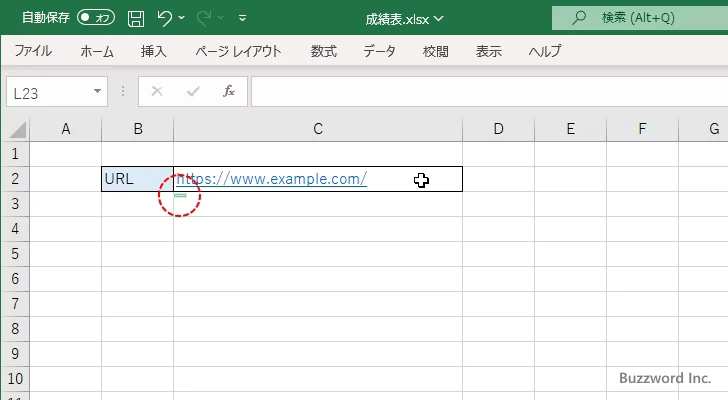Click the Select All corner triangle
The image size is (728, 400).
pyautogui.click(x=18, y=129)
